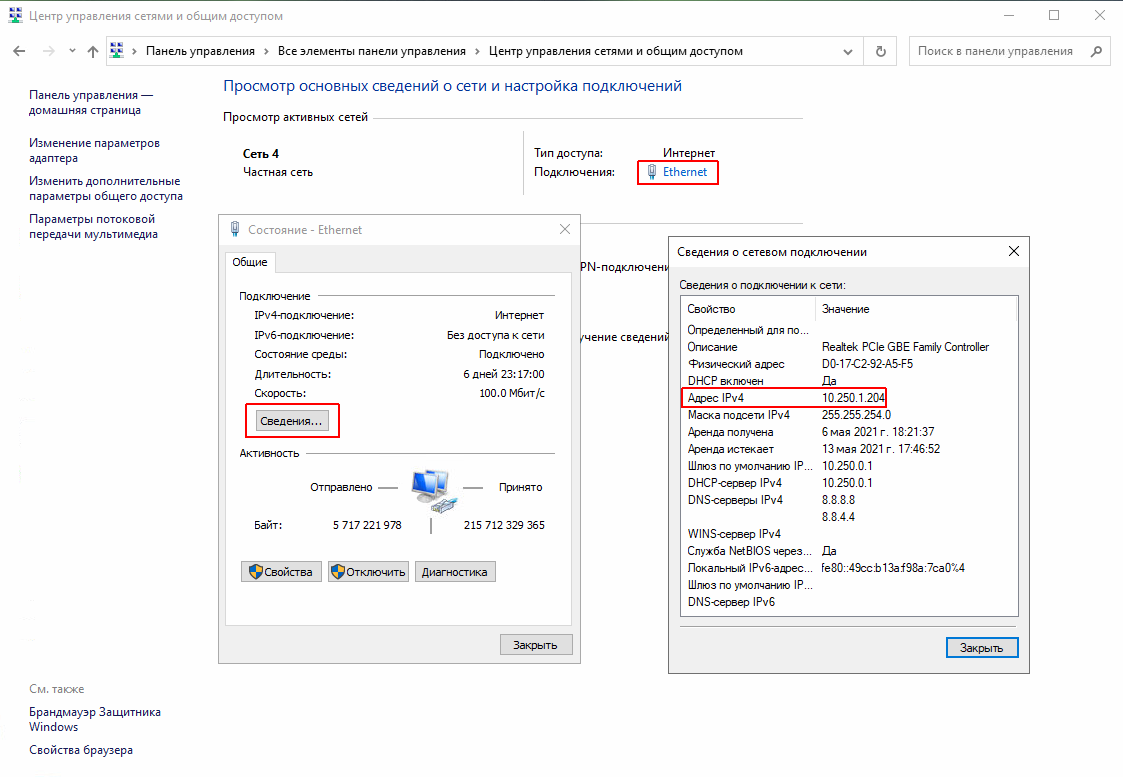Select the 'Общие' tab
The height and width of the screenshot is (777, 1123).
tap(250, 262)
